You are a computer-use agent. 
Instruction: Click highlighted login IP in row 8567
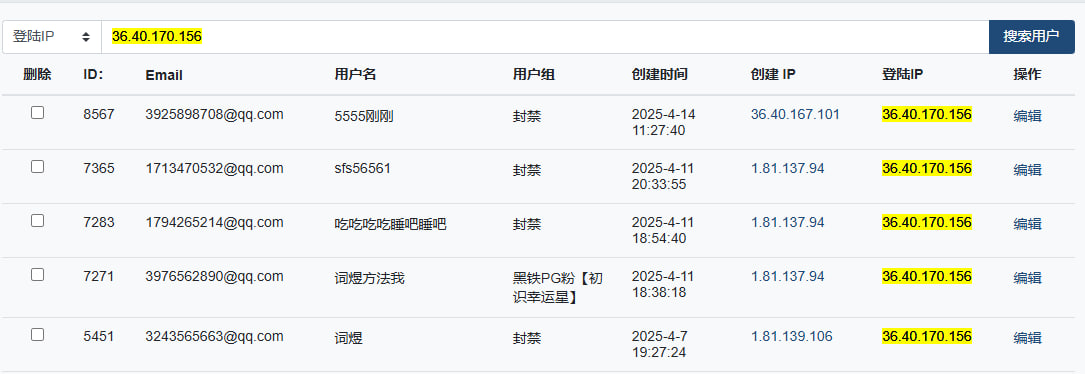click(x=927, y=114)
